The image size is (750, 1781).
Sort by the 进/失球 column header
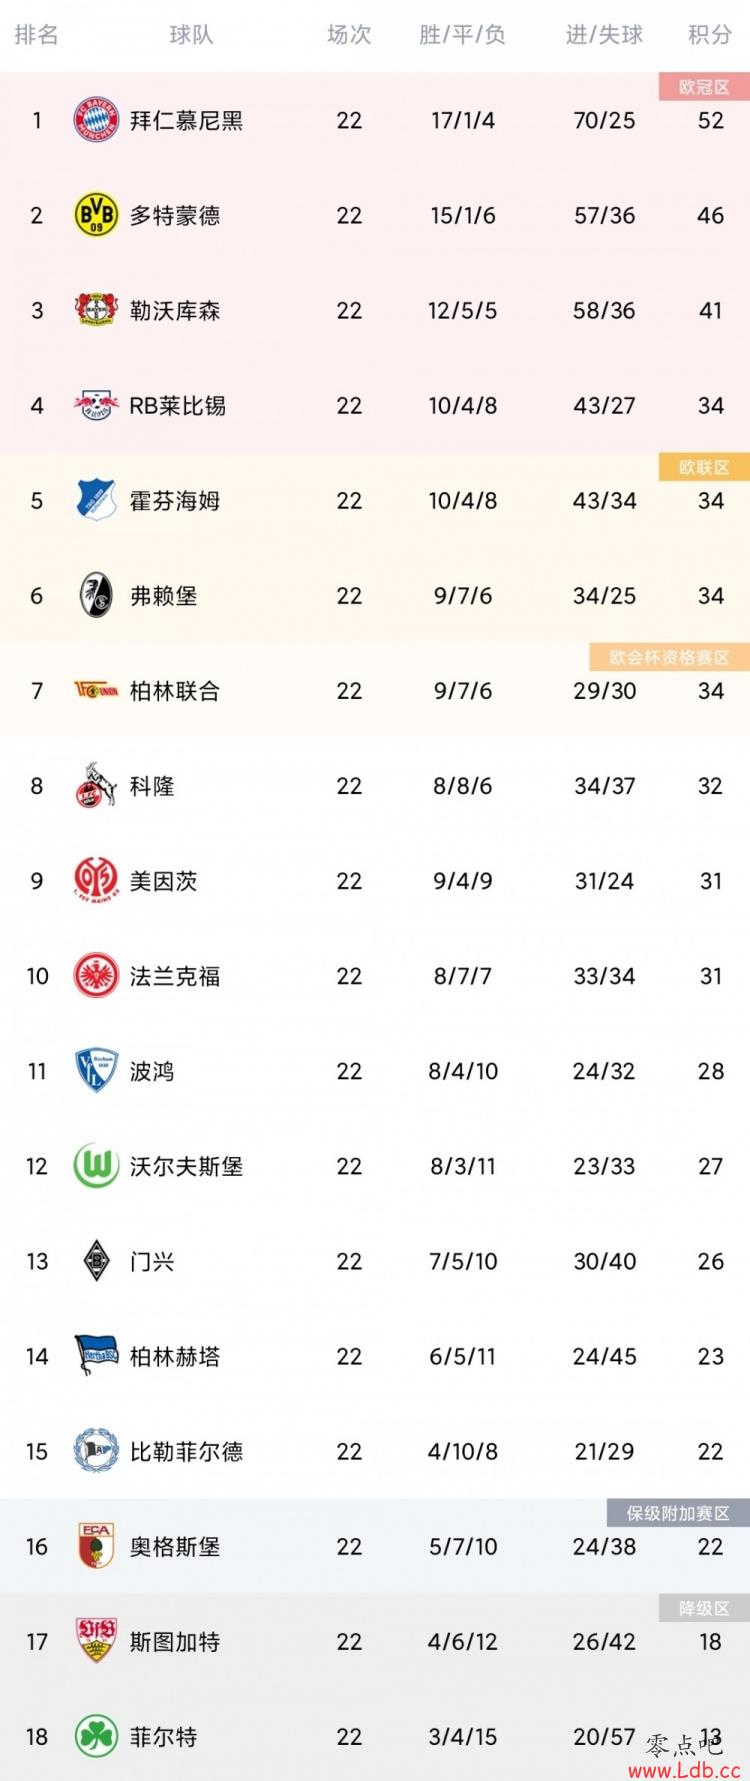[604, 35]
